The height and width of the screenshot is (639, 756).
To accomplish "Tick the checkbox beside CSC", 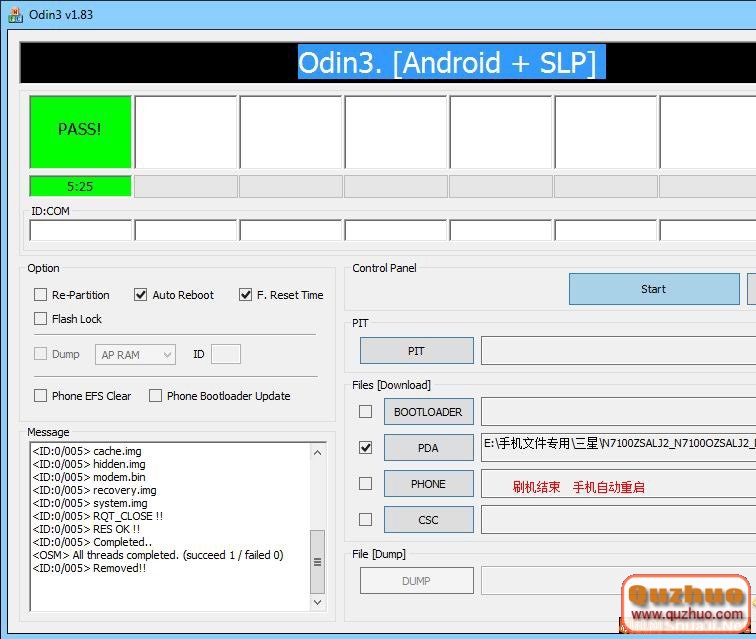I will point(366,519).
